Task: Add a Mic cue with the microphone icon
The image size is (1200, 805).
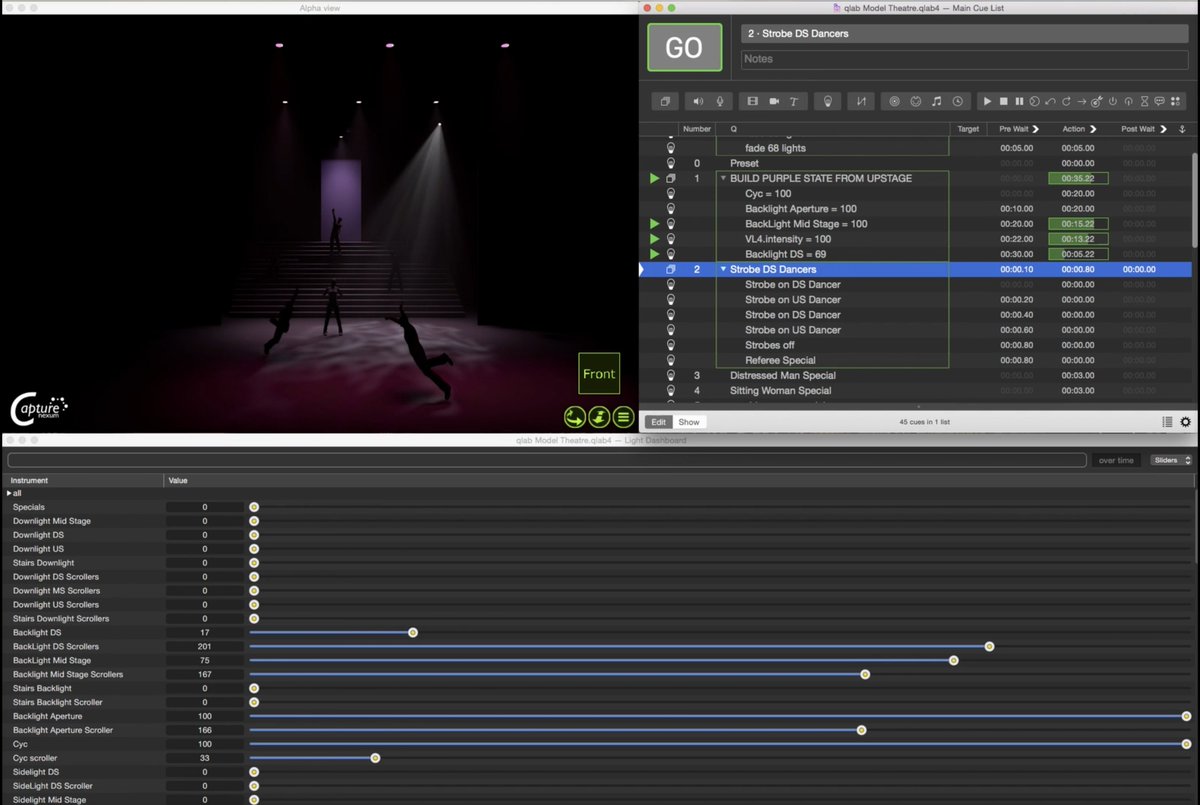Action: pyautogui.click(x=719, y=101)
